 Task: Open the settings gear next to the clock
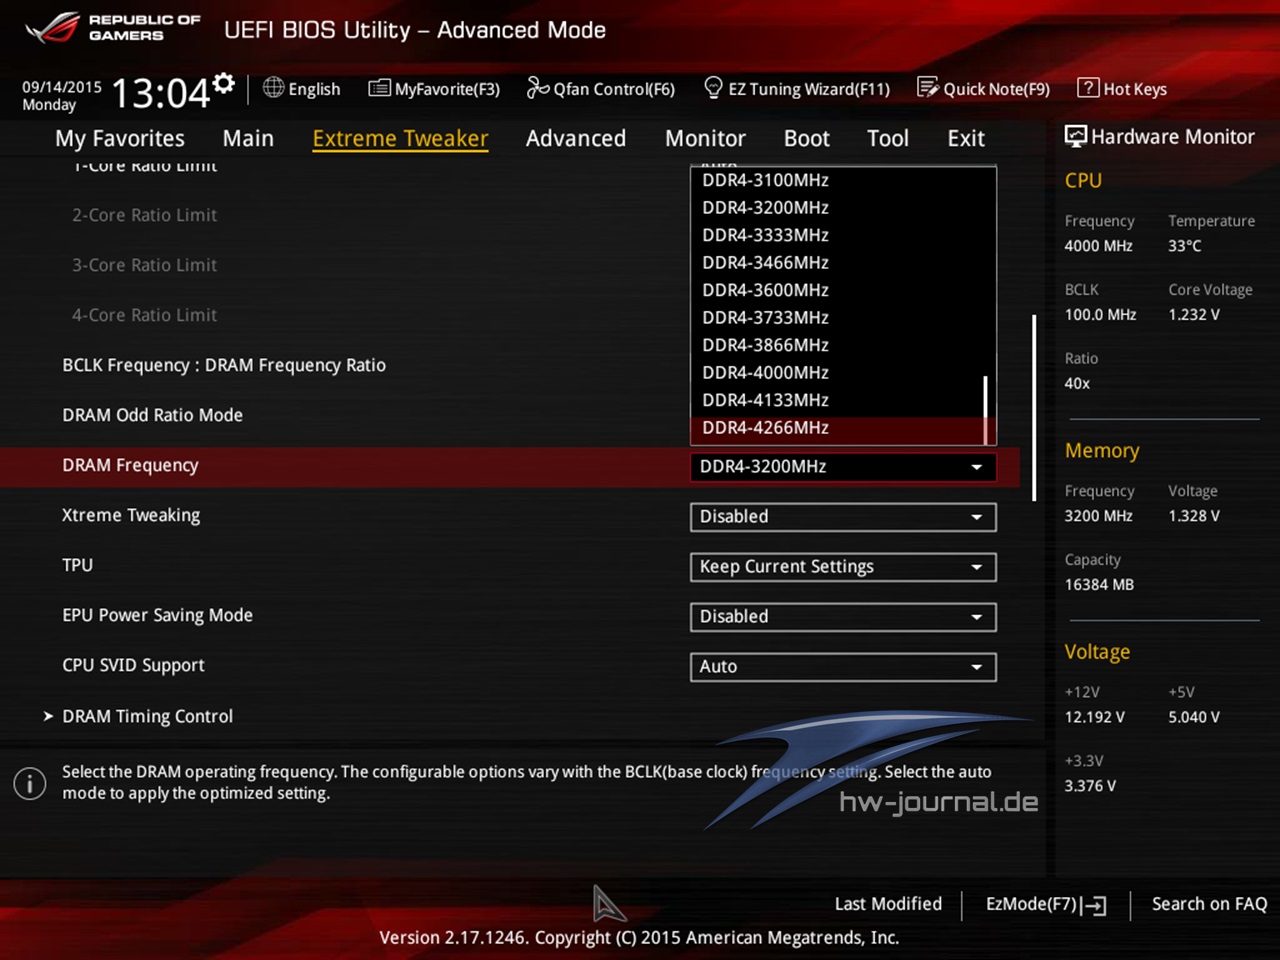point(224,83)
